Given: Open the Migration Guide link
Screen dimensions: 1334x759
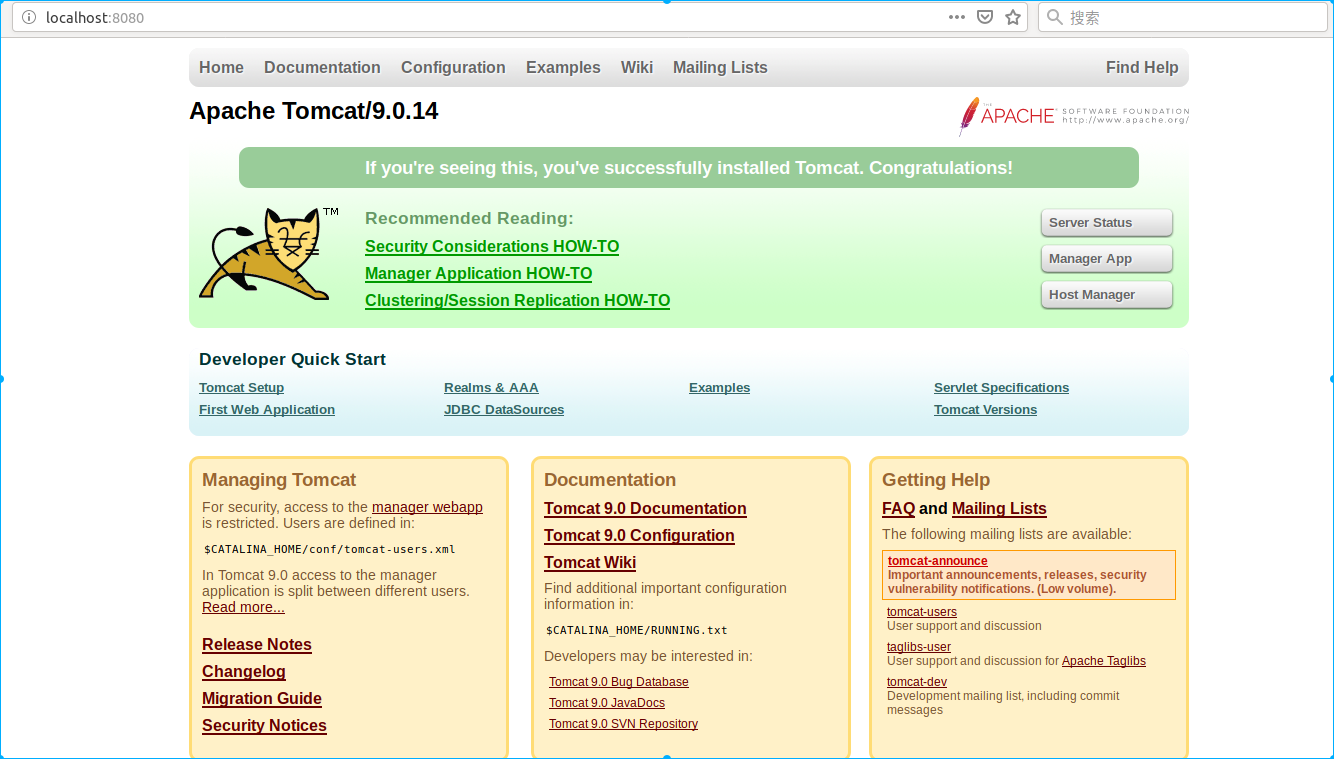Looking at the screenshot, I should (x=262, y=698).
